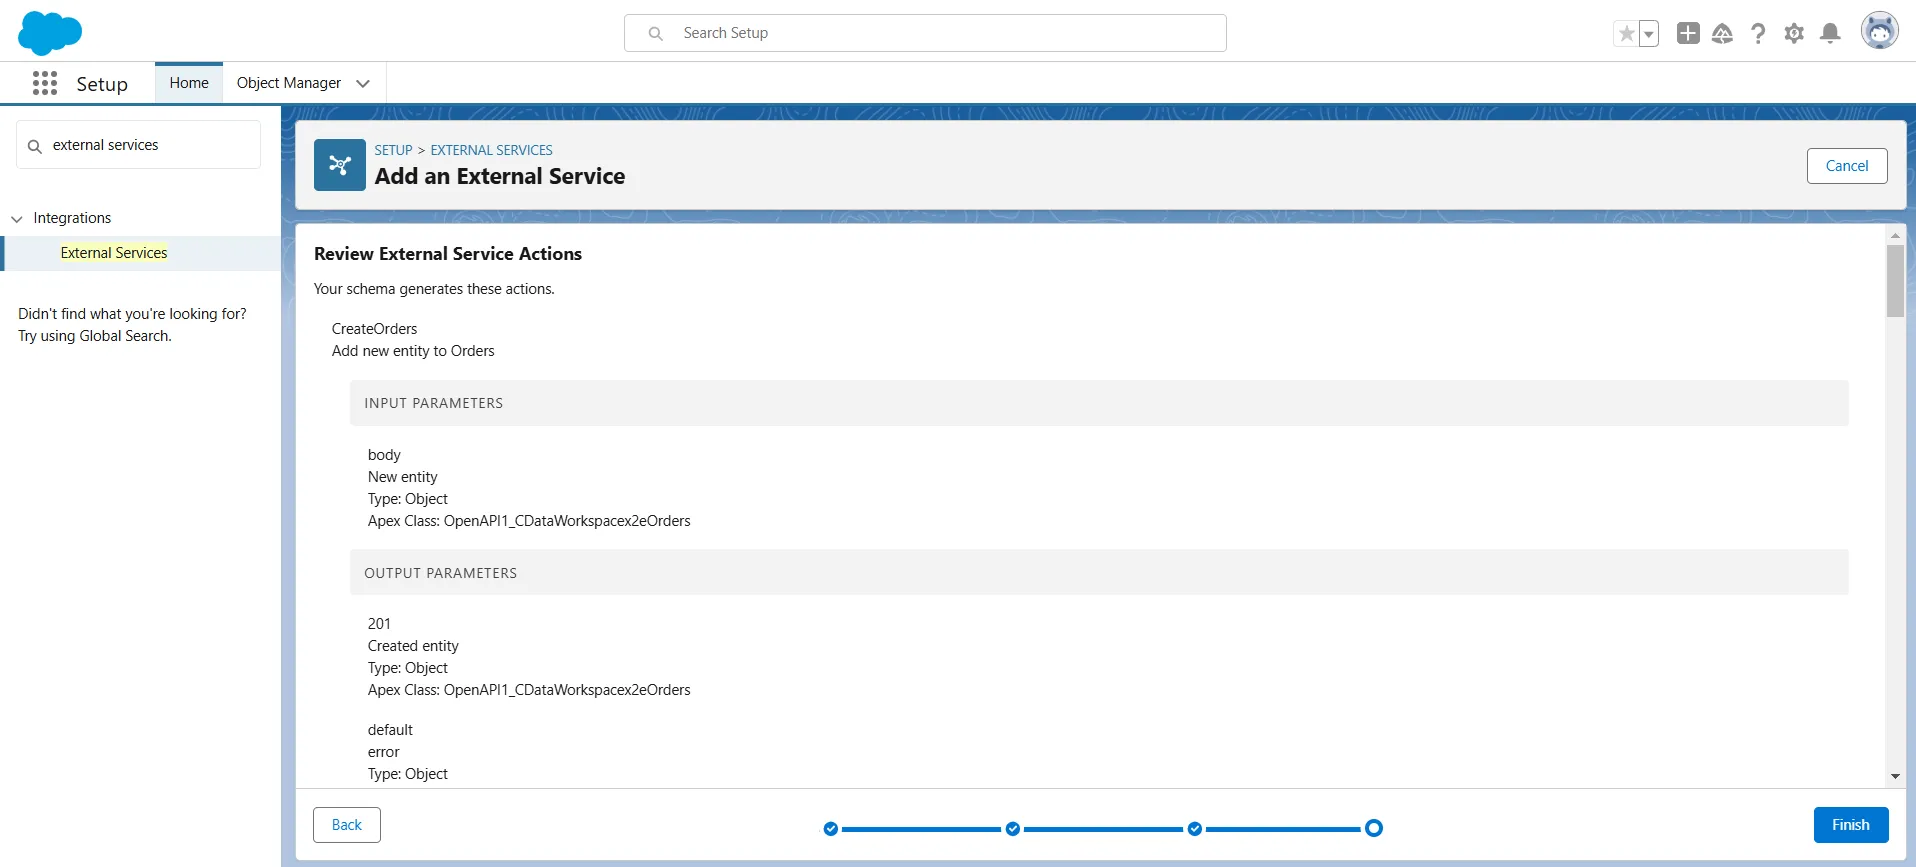Open the Help question mark icon
This screenshot has height=867, width=1916.
click(x=1758, y=34)
